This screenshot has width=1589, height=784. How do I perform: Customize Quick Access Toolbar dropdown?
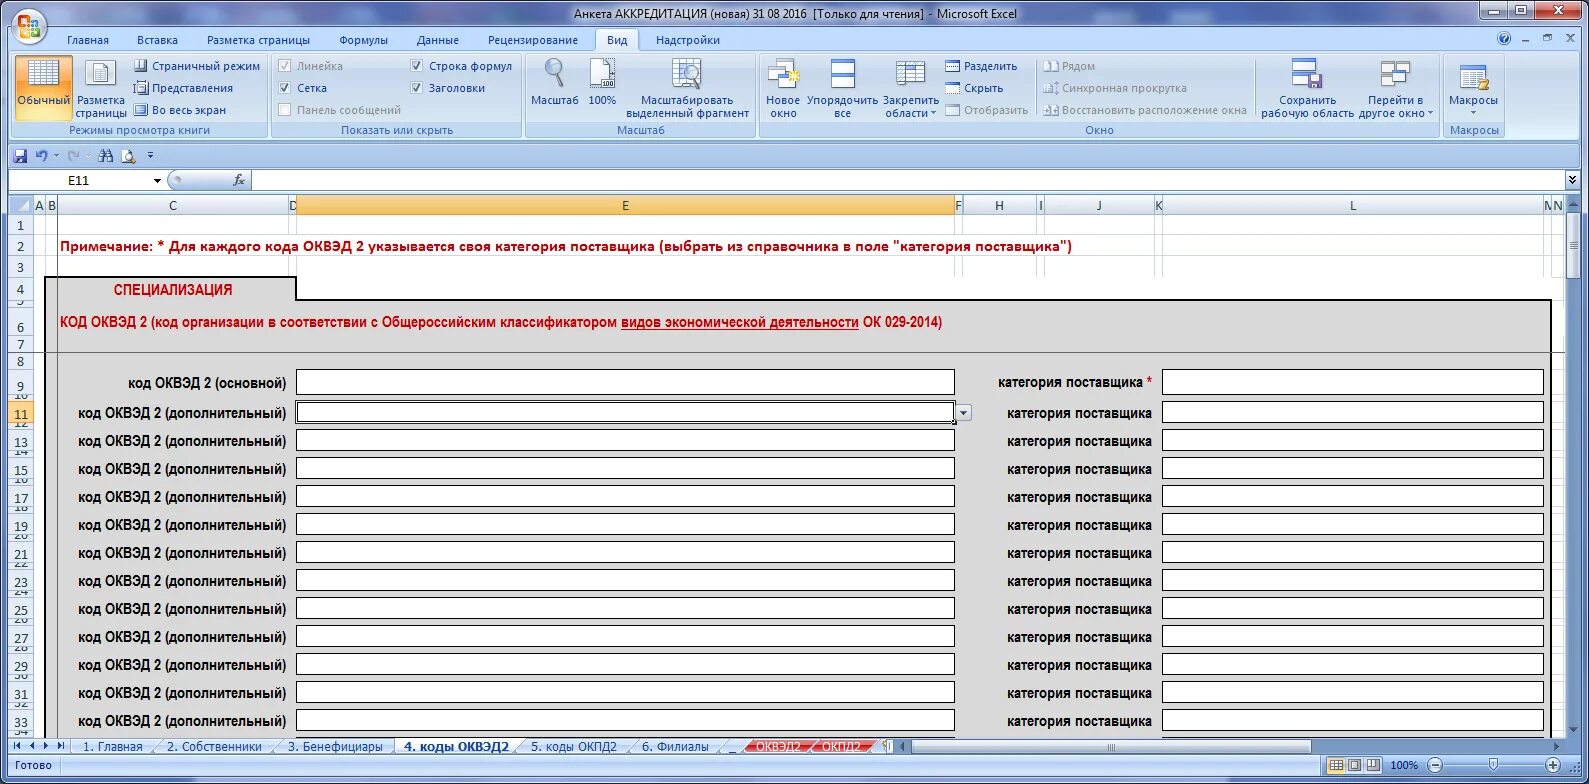[150, 155]
